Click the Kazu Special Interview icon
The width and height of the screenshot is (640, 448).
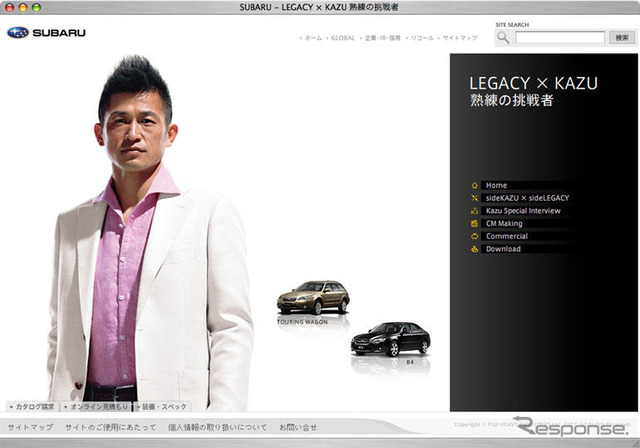point(474,211)
